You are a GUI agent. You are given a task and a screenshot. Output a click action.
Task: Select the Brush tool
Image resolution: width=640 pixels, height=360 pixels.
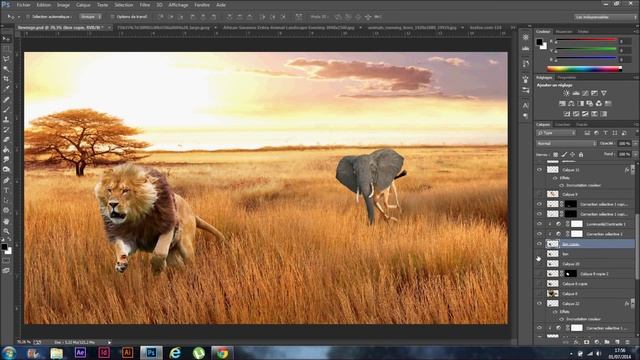coord(7,109)
